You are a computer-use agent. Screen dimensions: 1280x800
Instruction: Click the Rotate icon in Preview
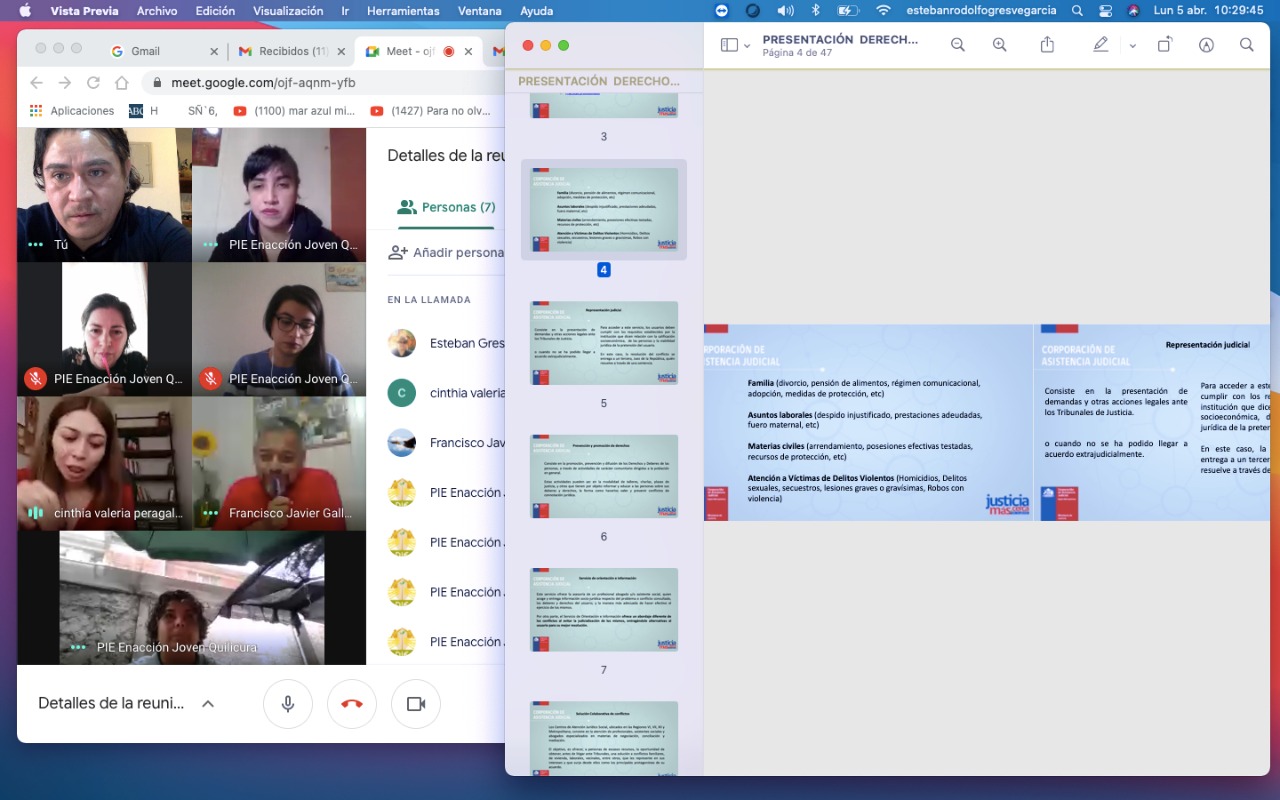point(1165,45)
